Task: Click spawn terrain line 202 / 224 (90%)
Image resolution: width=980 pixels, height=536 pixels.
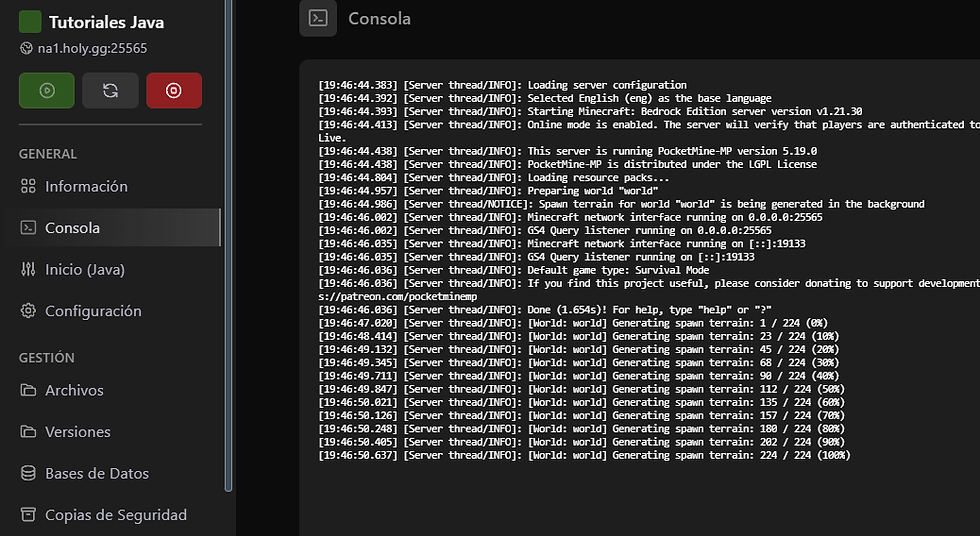Action: click(x=582, y=442)
